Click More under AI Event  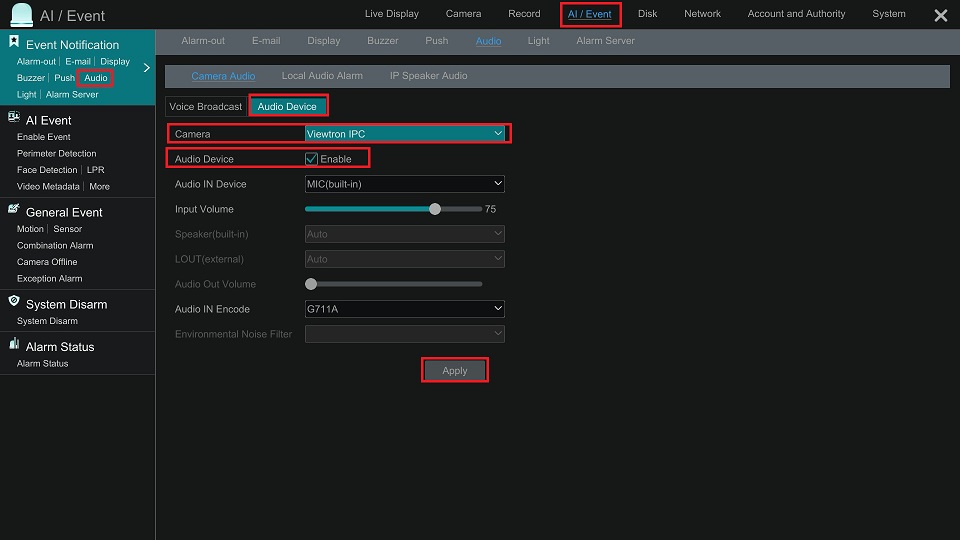click(99, 186)
